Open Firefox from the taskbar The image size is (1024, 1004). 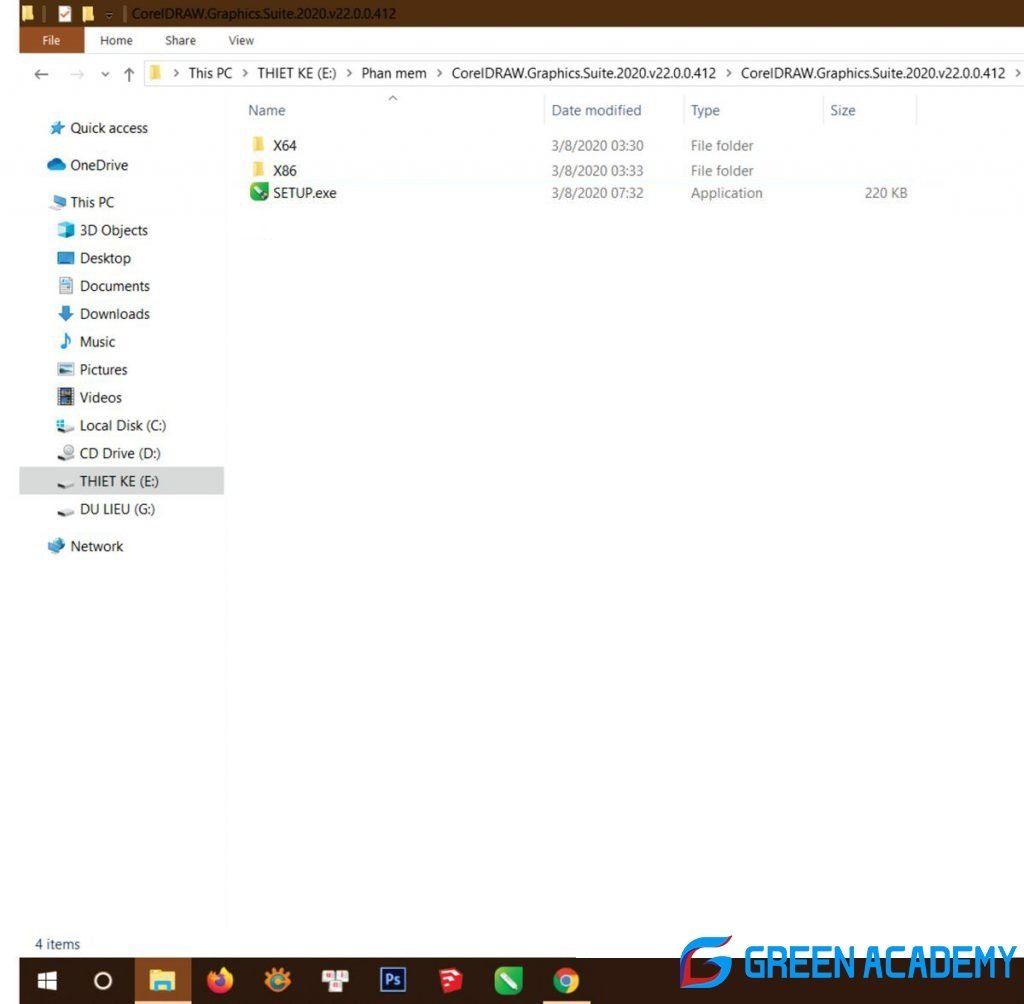click(220, 981)
